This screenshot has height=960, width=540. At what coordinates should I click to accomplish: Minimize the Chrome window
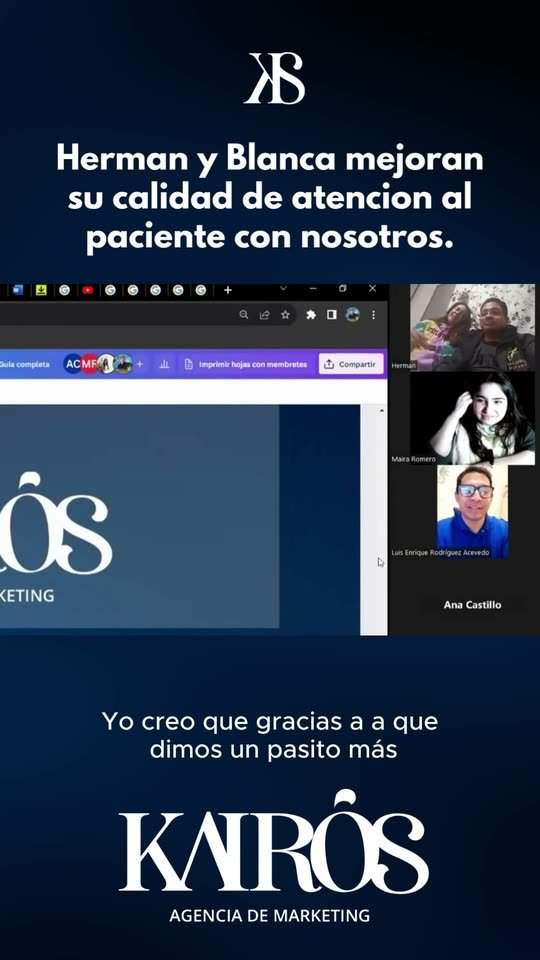[x=313, y=289]
